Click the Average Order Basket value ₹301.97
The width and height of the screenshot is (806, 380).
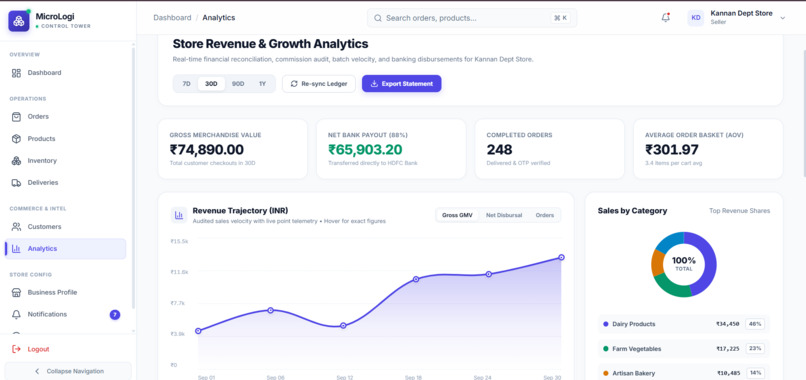[672, 150]
